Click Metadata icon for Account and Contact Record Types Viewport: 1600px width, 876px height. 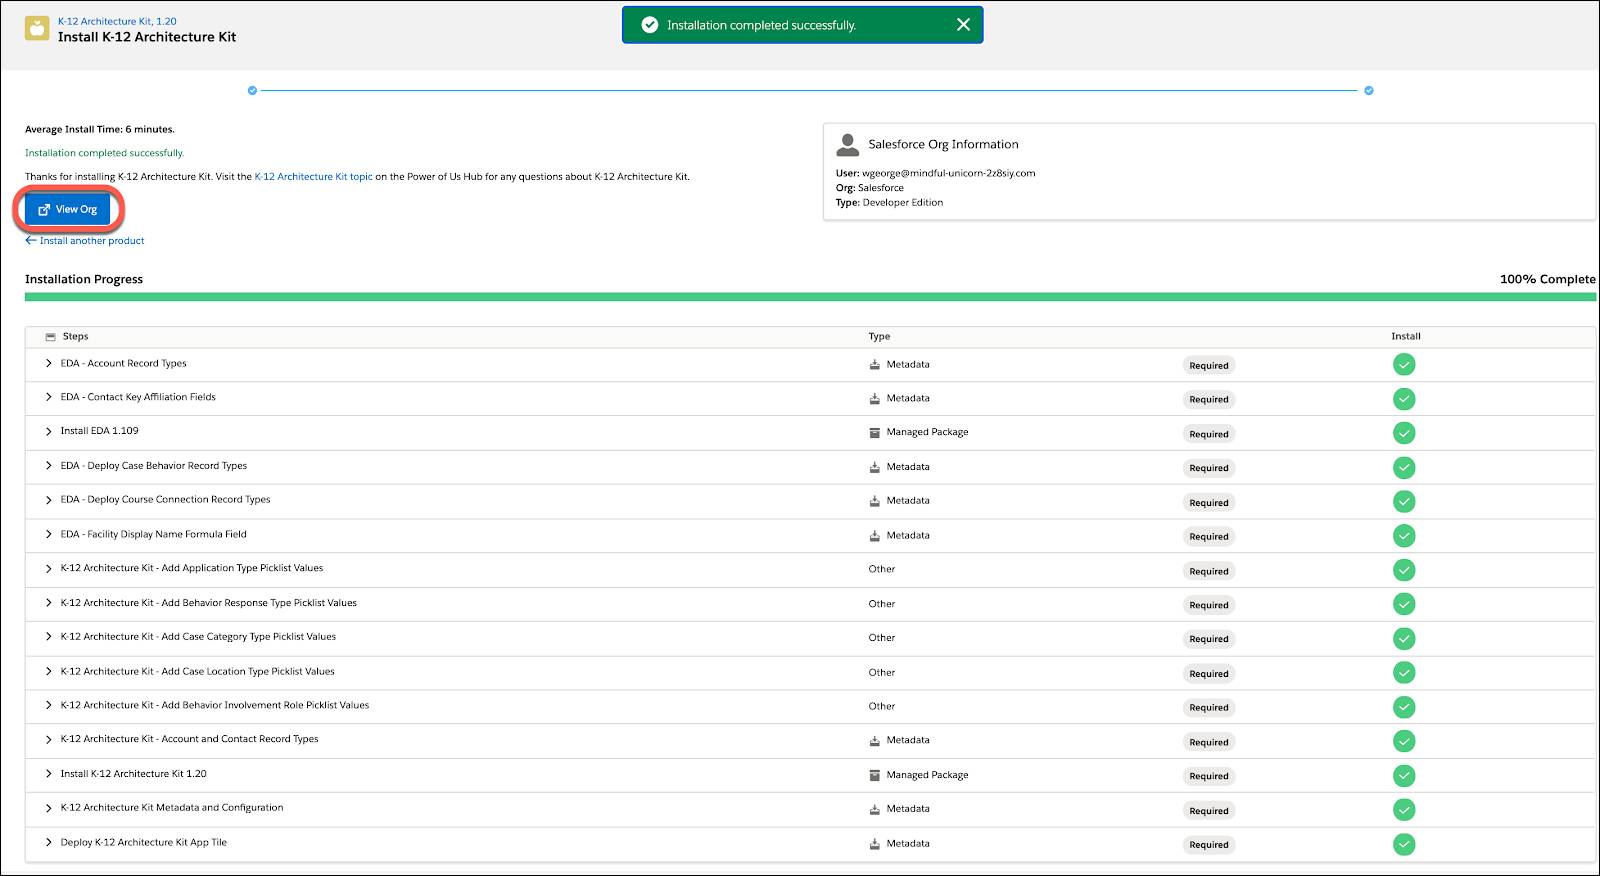pyautogui.click(x=875, y=741)
